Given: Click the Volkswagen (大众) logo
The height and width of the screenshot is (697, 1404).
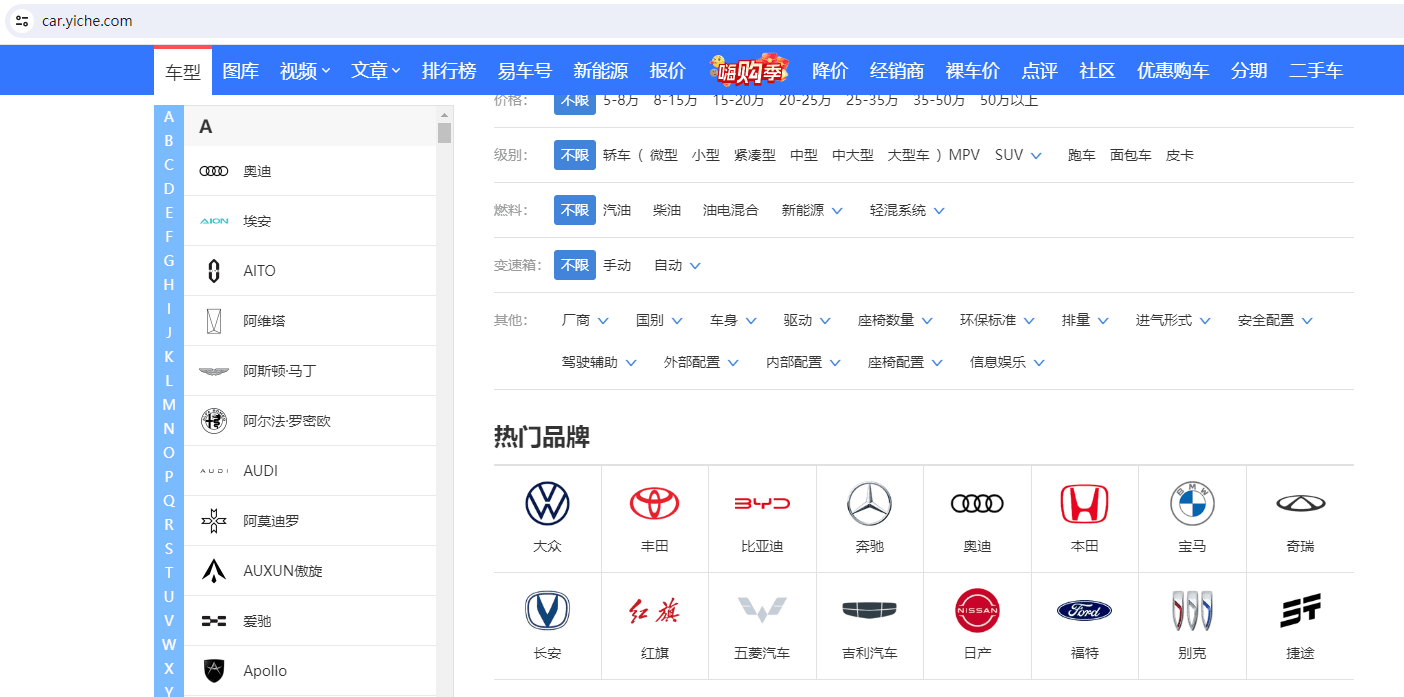Looking at the screenshot, I should [547, 503].
